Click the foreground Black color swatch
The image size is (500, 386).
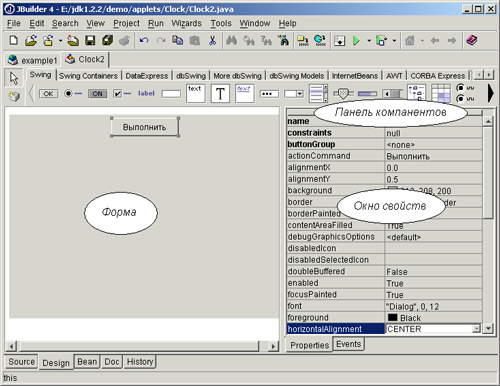coord(393,317)
